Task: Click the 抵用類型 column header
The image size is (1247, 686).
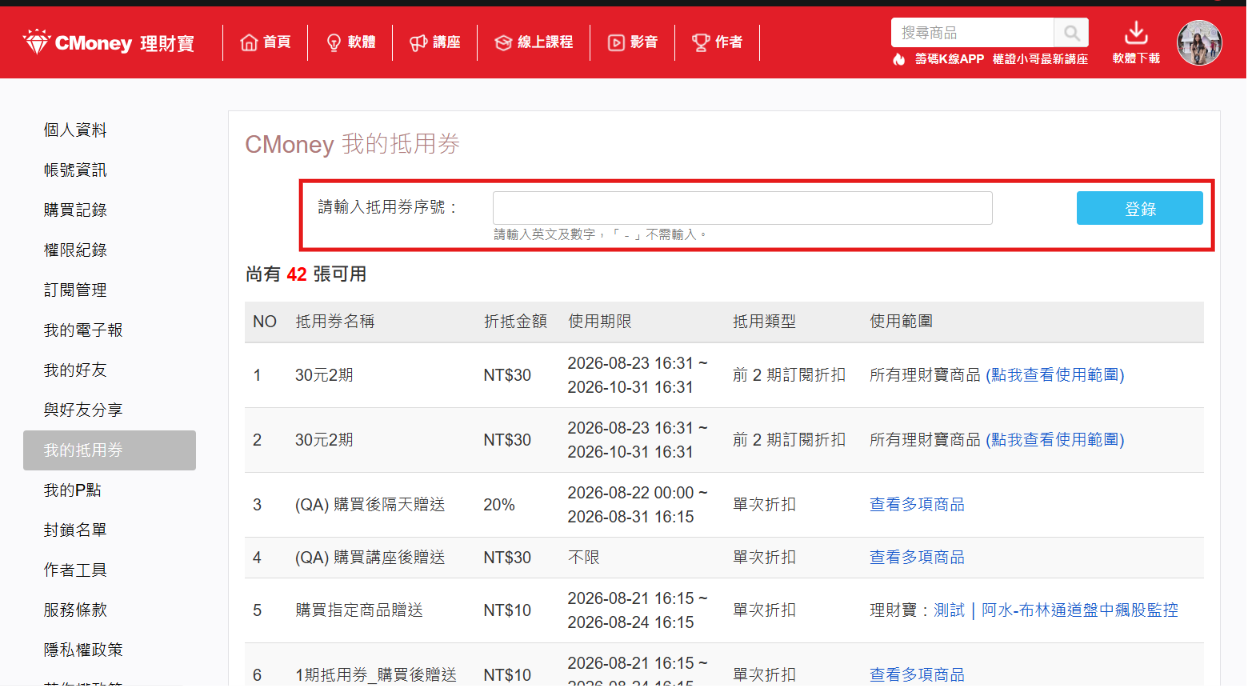Action: point(764,322)
